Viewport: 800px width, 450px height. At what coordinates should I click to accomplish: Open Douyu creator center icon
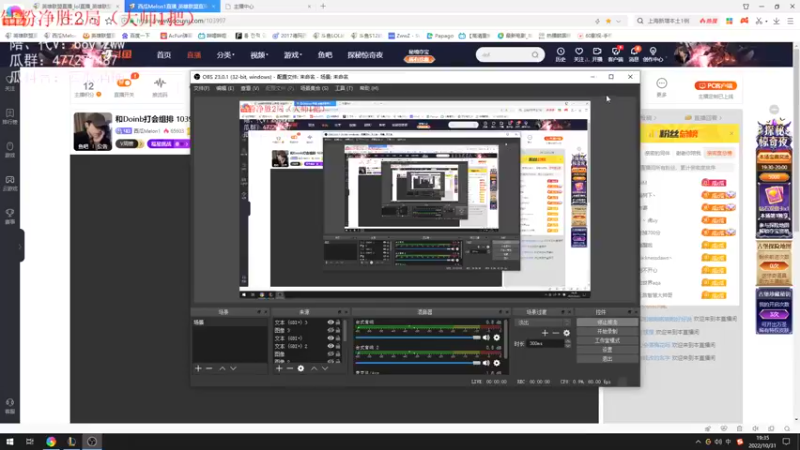[653, 54]
